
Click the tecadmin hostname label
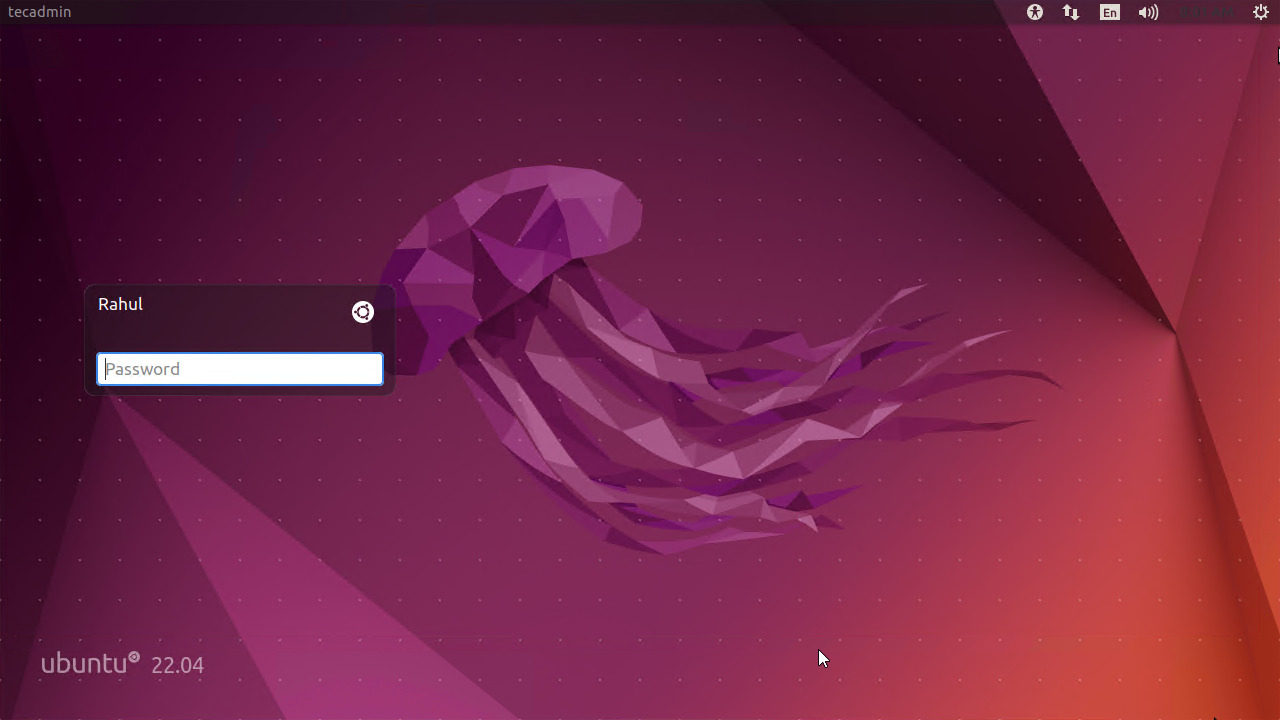coord(40,12)
